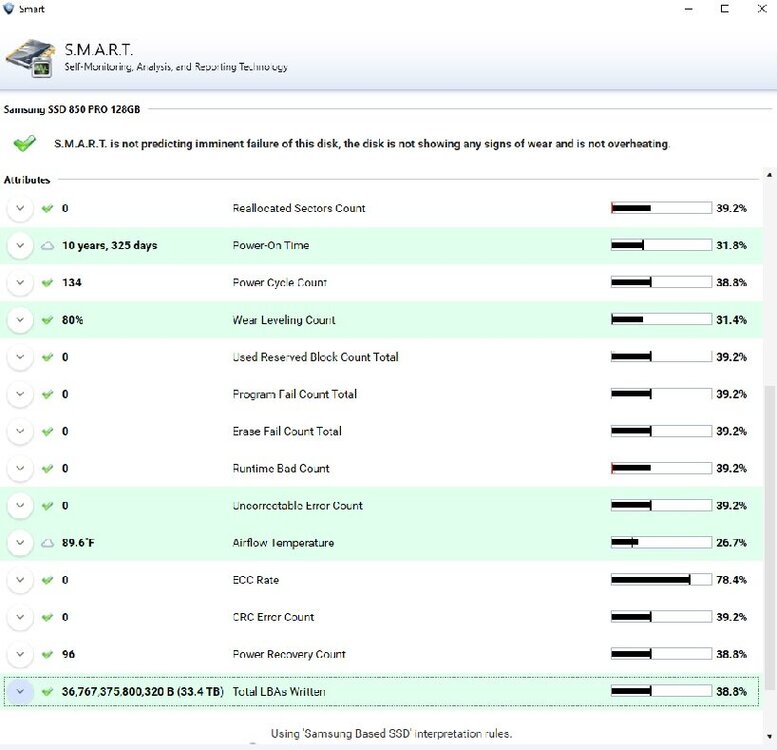The width and height of the screenshot is (777, 750).
Task: Click the green check for Erase Fail Count
Action: (x=47, y=431)
